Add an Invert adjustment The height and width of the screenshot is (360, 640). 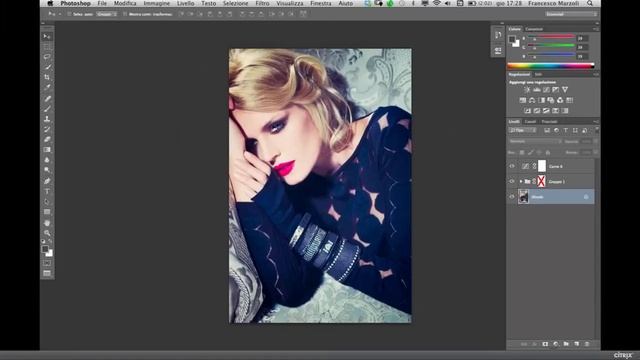point(527,111)
